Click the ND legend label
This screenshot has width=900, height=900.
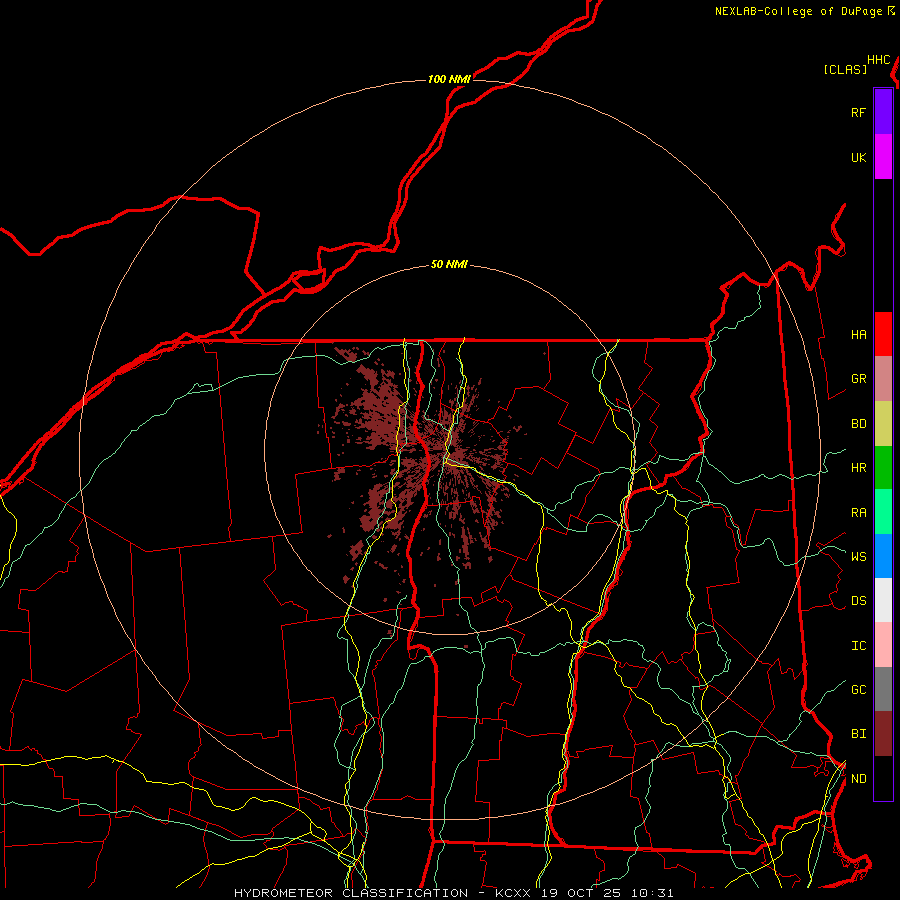858,779
